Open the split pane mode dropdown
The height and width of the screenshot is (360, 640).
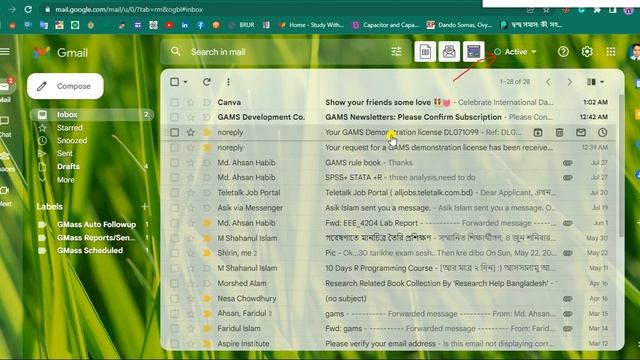(595, 82)
